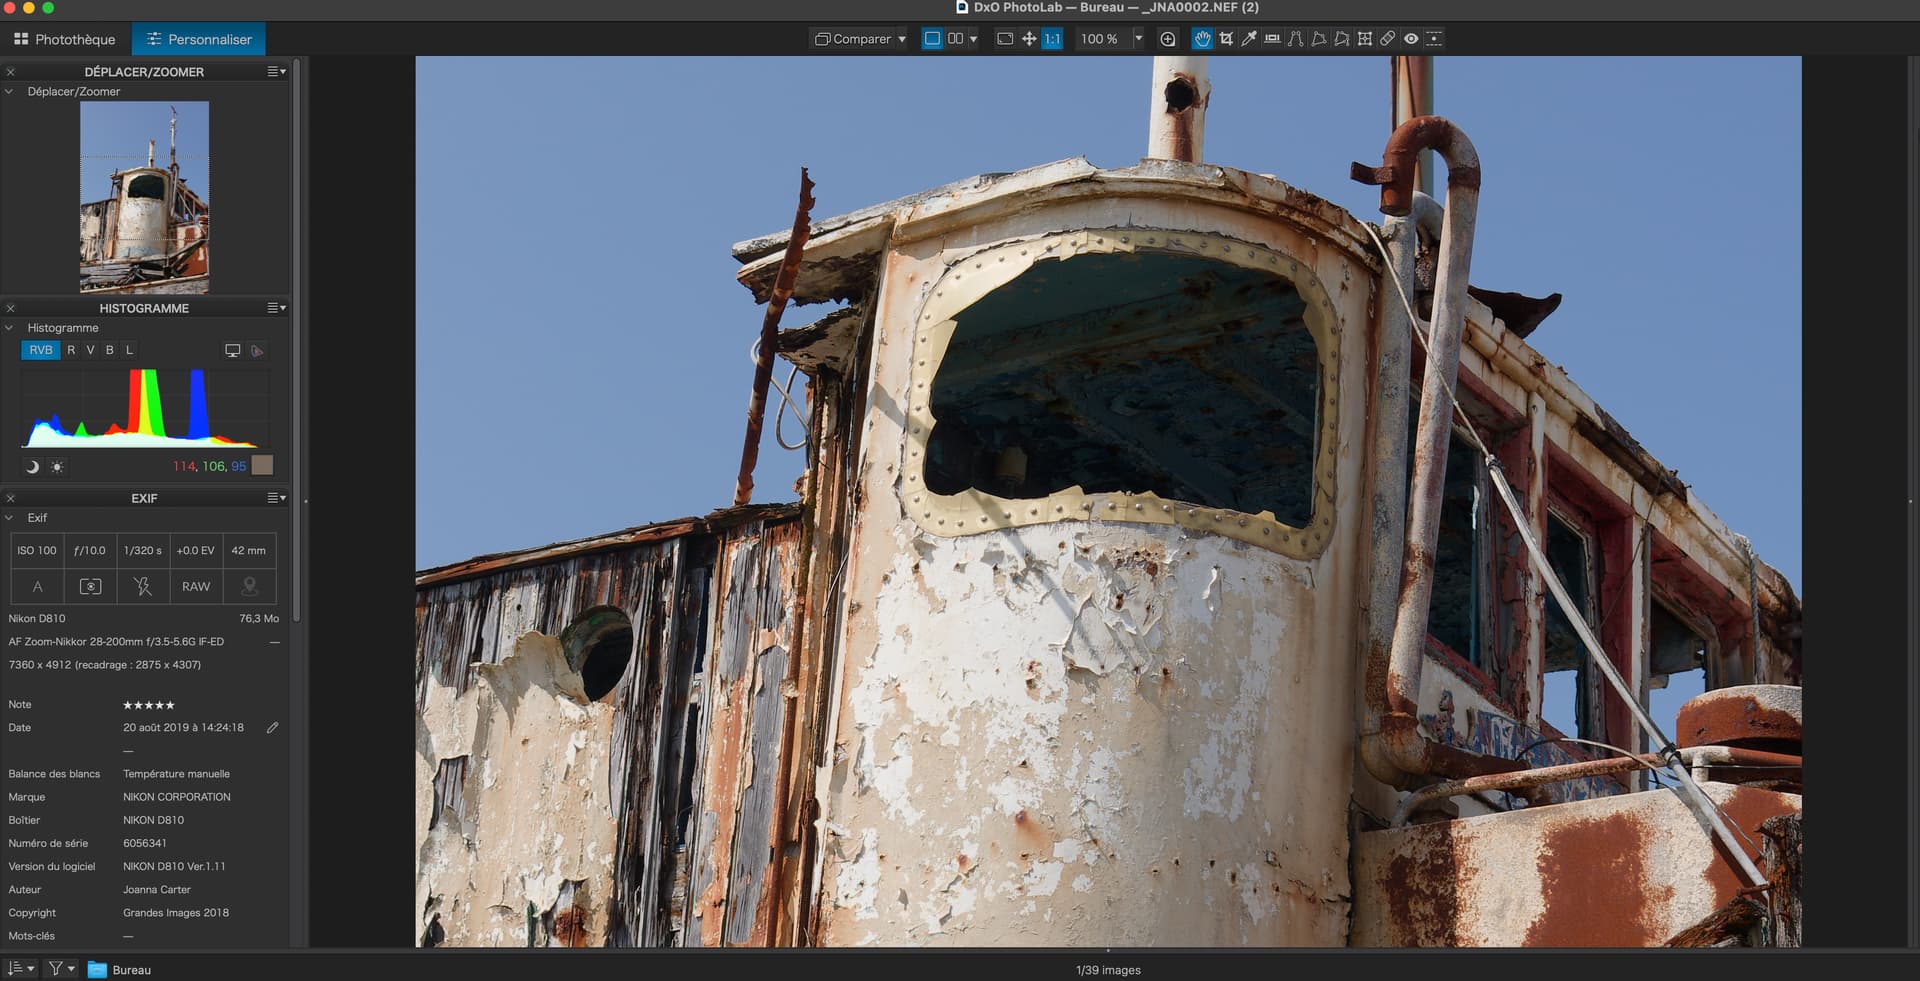Click the 1:1 zoom button
The width and height of the screenshot is (1920, 981).
1052,39
